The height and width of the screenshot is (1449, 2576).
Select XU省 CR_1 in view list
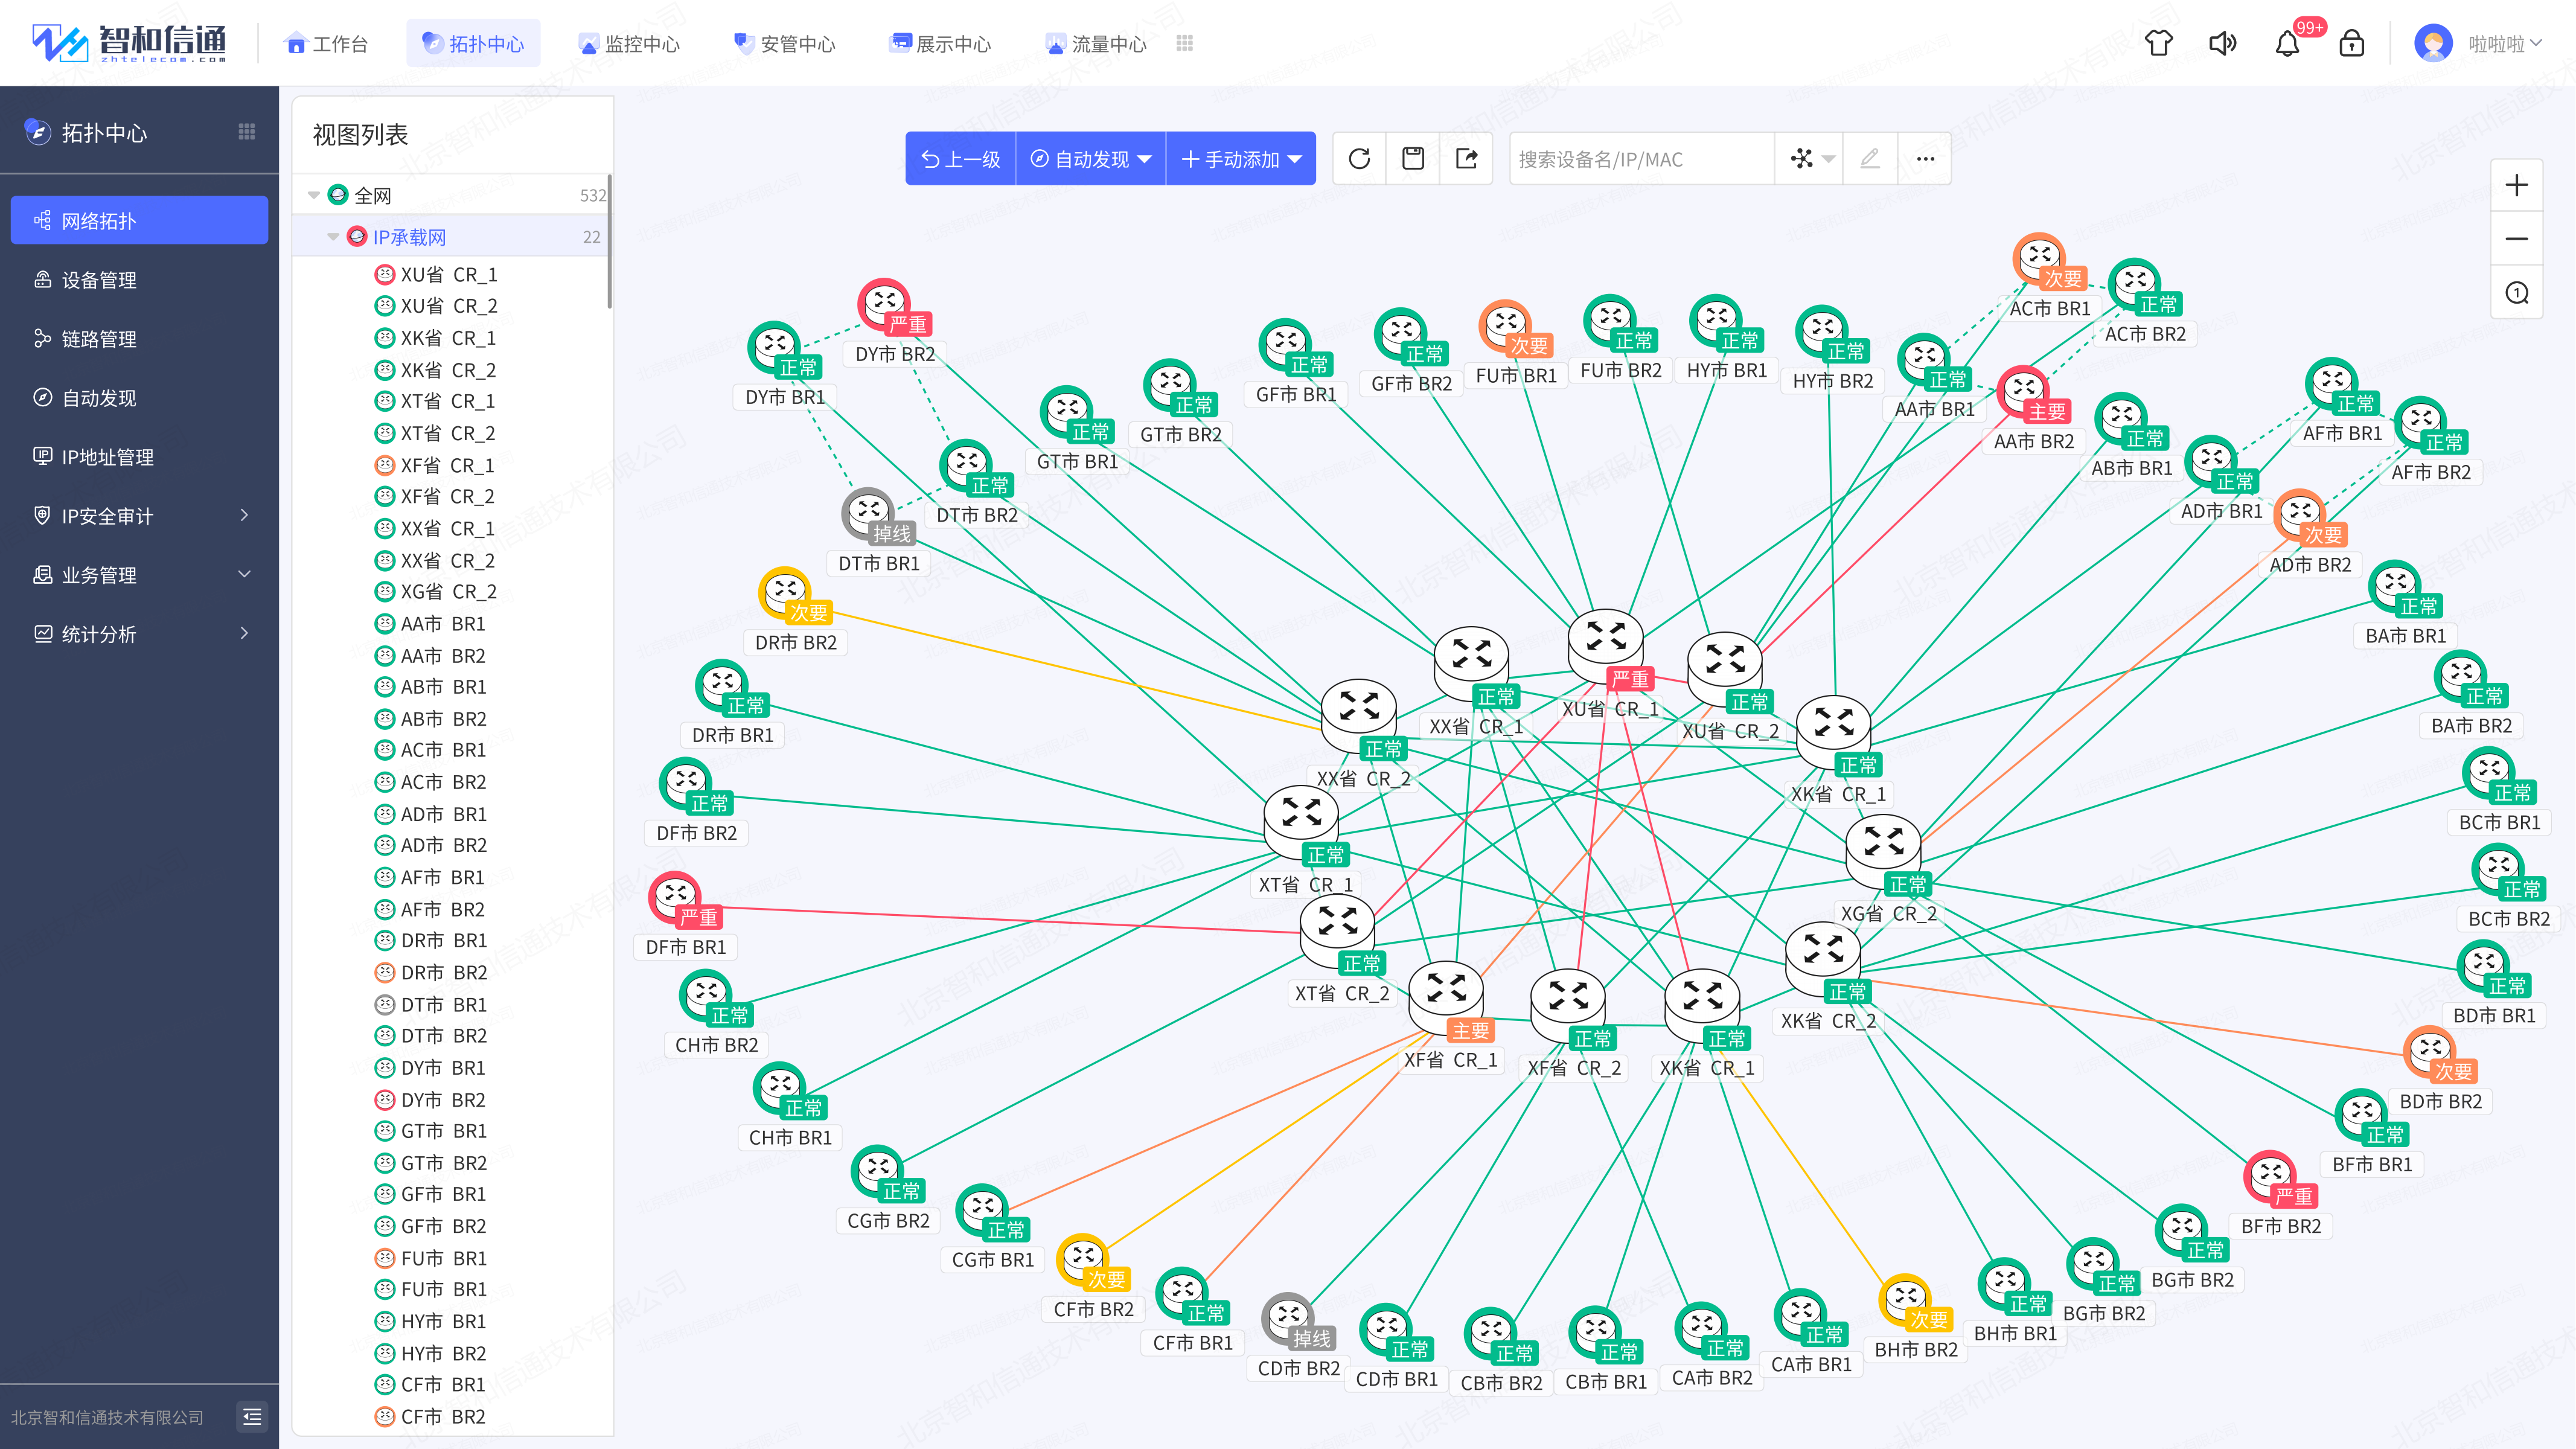[448, 274]
